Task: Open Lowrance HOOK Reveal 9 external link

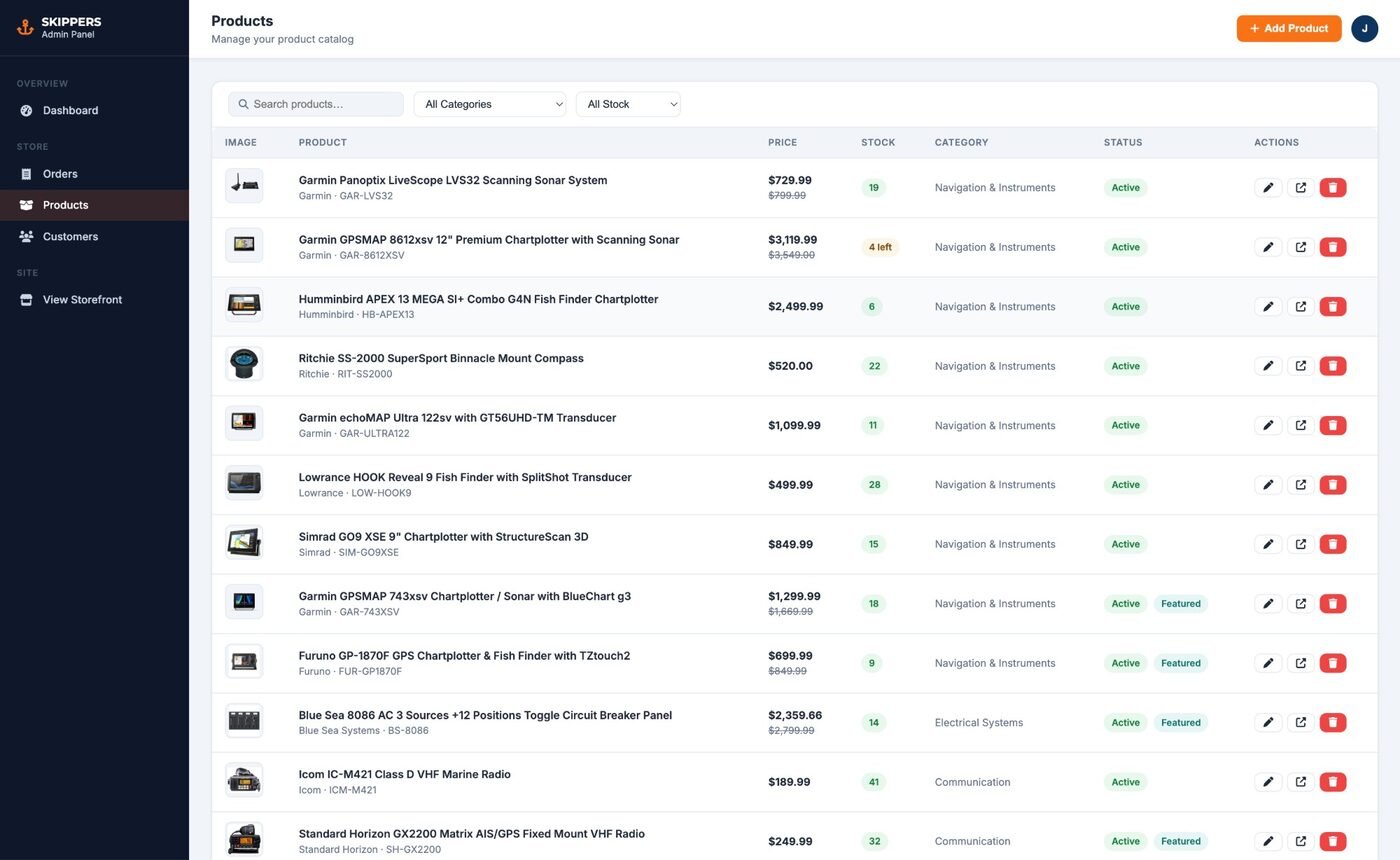Action: [x=1301, y=485]
